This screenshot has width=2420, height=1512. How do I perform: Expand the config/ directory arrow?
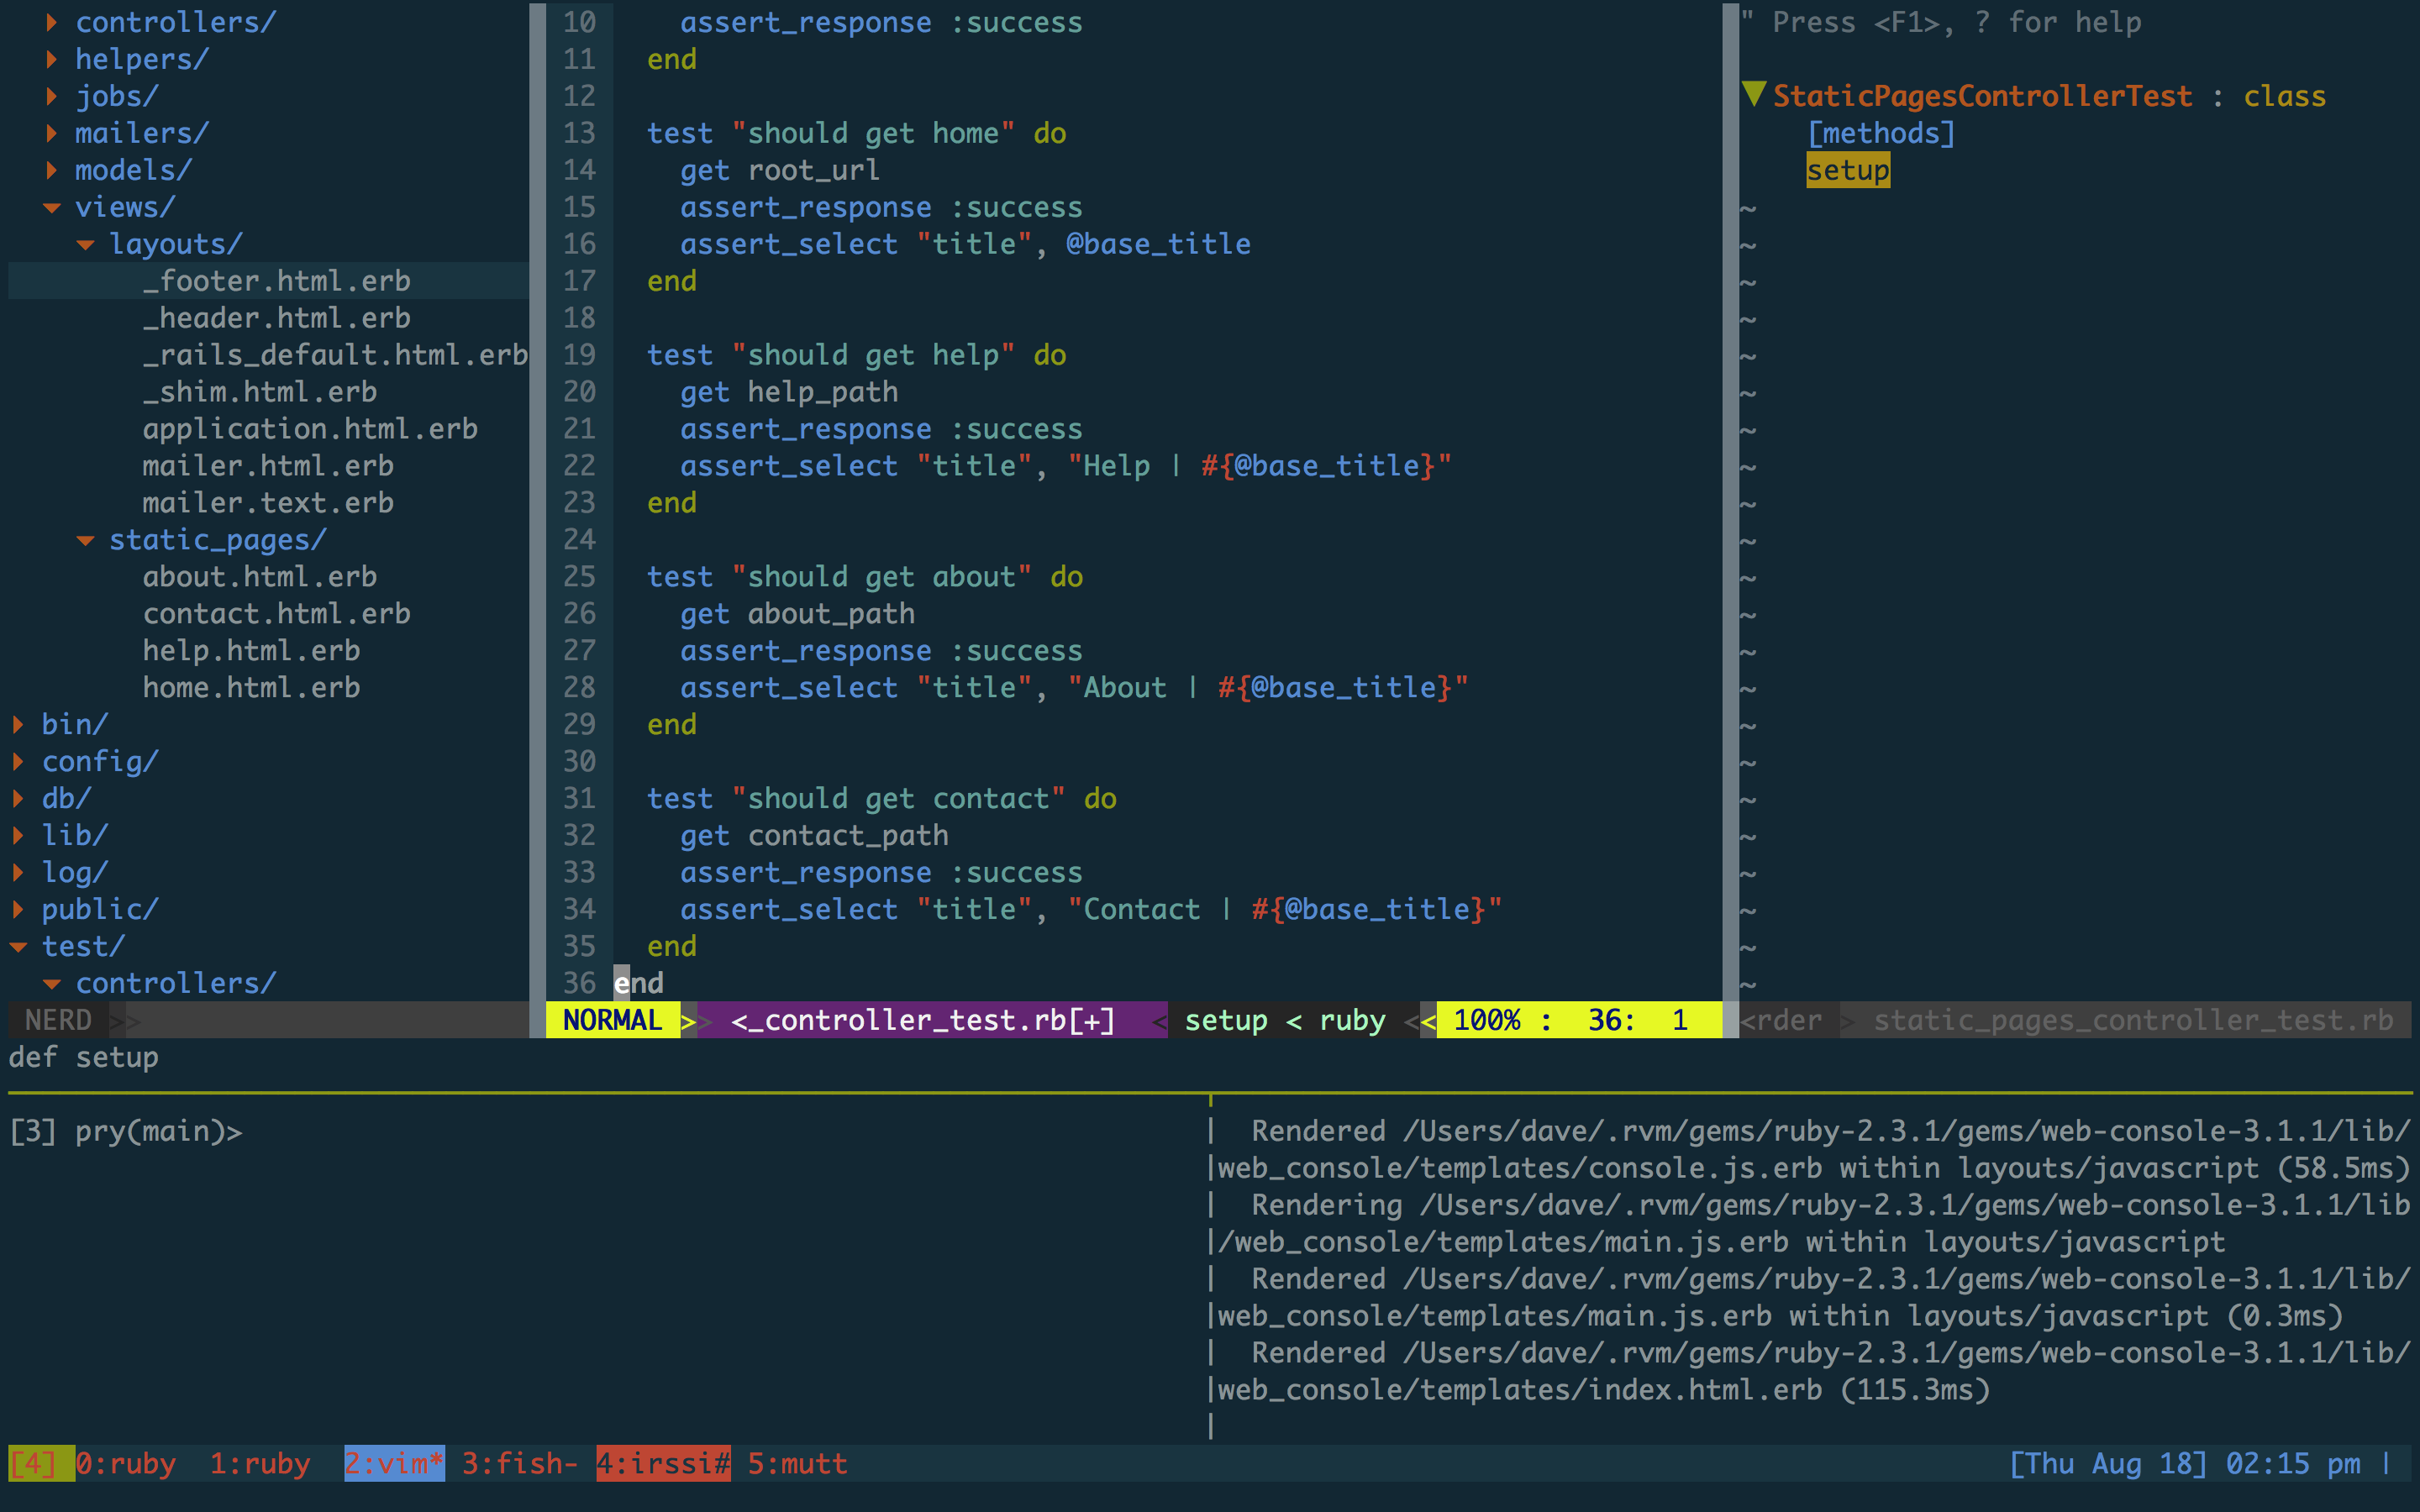click(x=18, y=762)
